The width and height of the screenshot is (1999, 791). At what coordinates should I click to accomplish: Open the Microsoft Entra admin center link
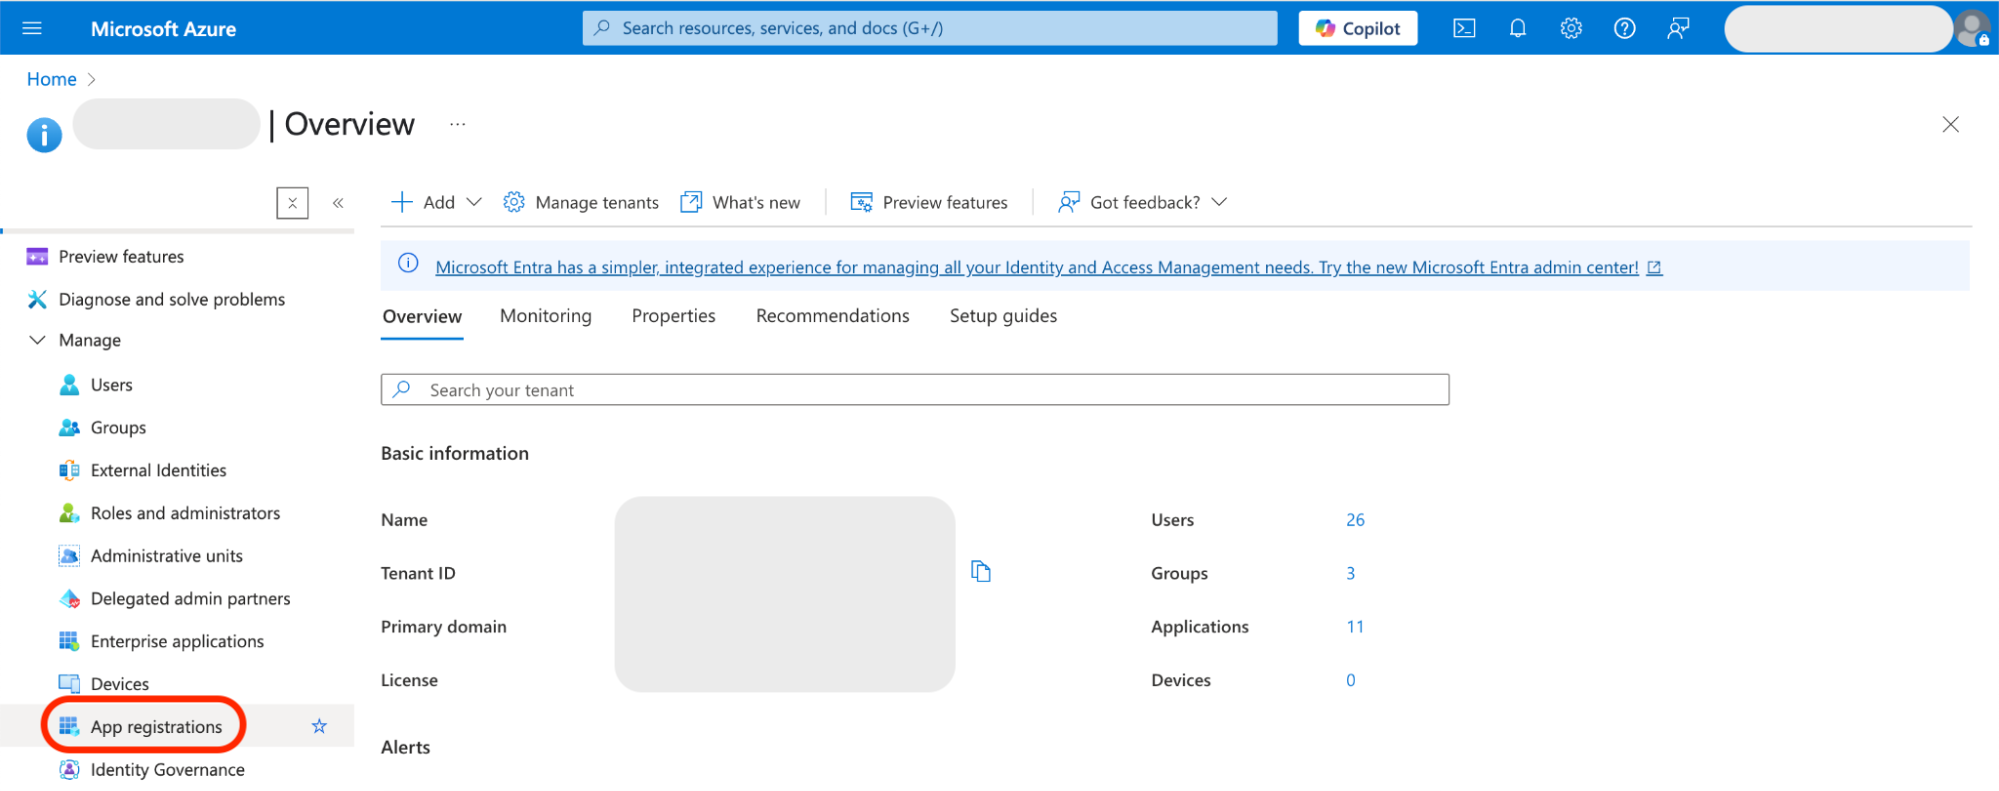coord(1048,267)
